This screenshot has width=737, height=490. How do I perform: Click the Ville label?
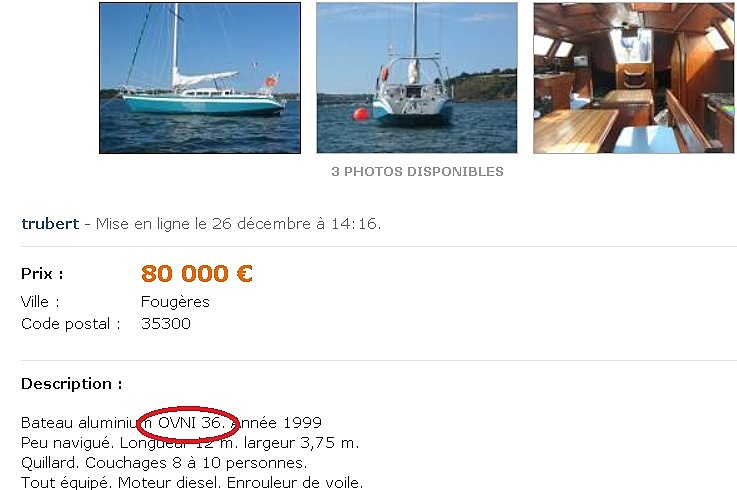pos(40,302)
